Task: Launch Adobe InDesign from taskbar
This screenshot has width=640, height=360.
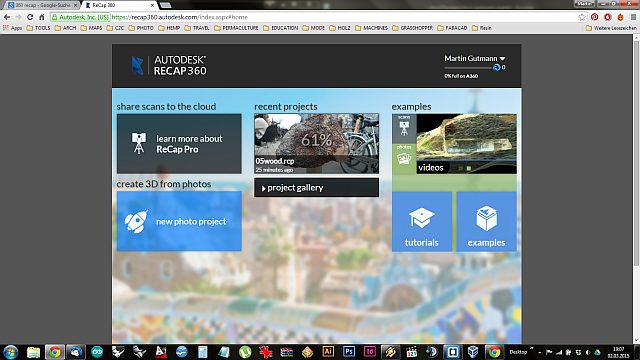Action: (x=370, y=351)
